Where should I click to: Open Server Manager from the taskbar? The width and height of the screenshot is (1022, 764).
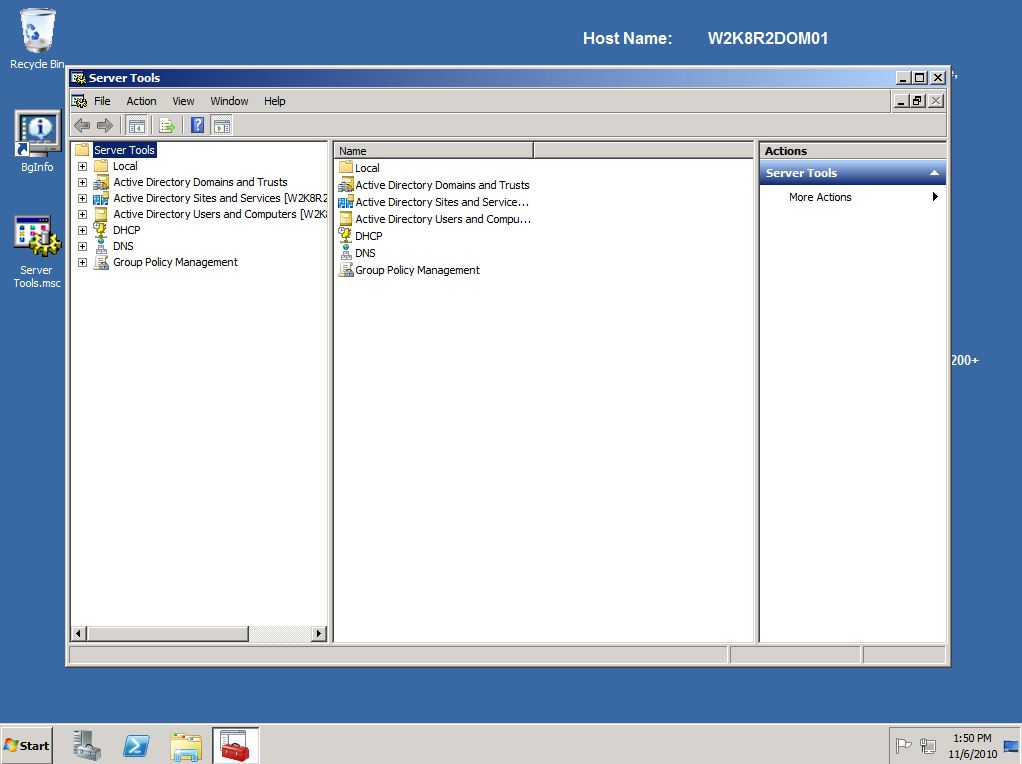87,745
